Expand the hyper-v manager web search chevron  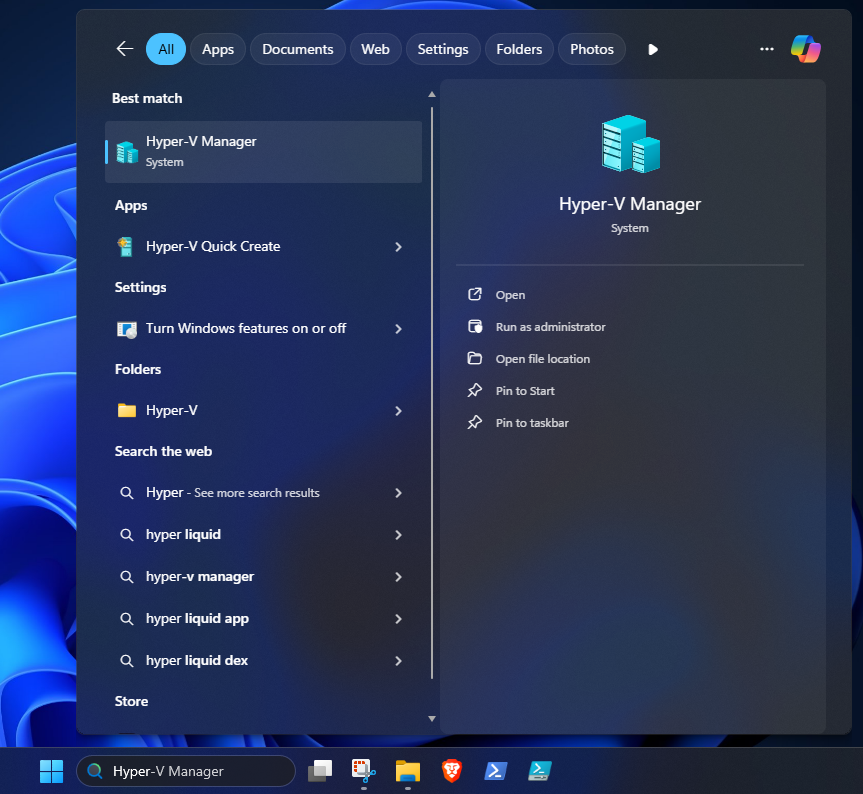click(398, 576)
